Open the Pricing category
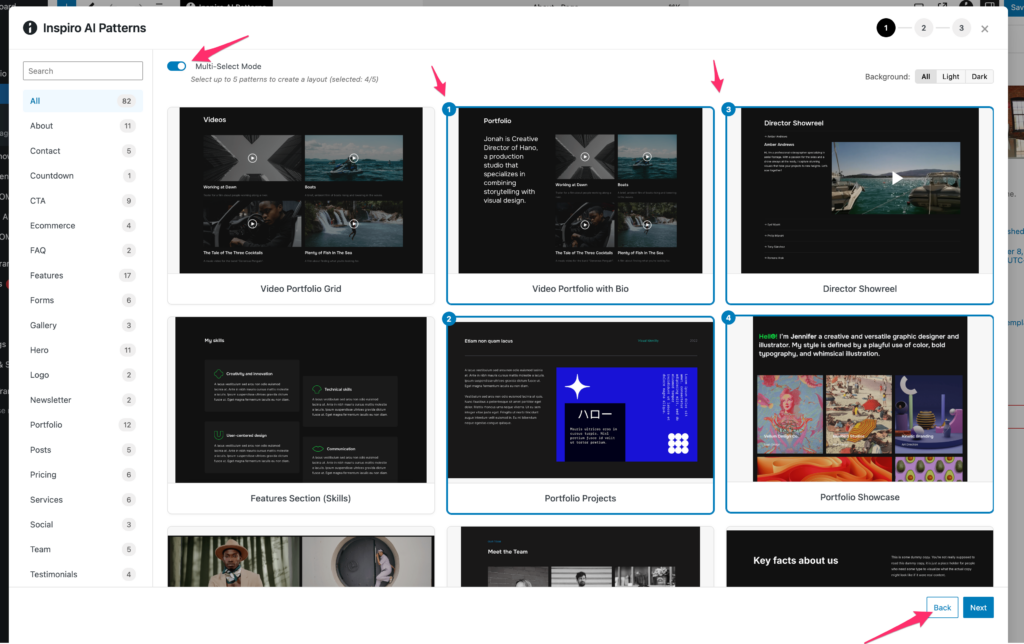1024x644 pixels. [83, 475]
